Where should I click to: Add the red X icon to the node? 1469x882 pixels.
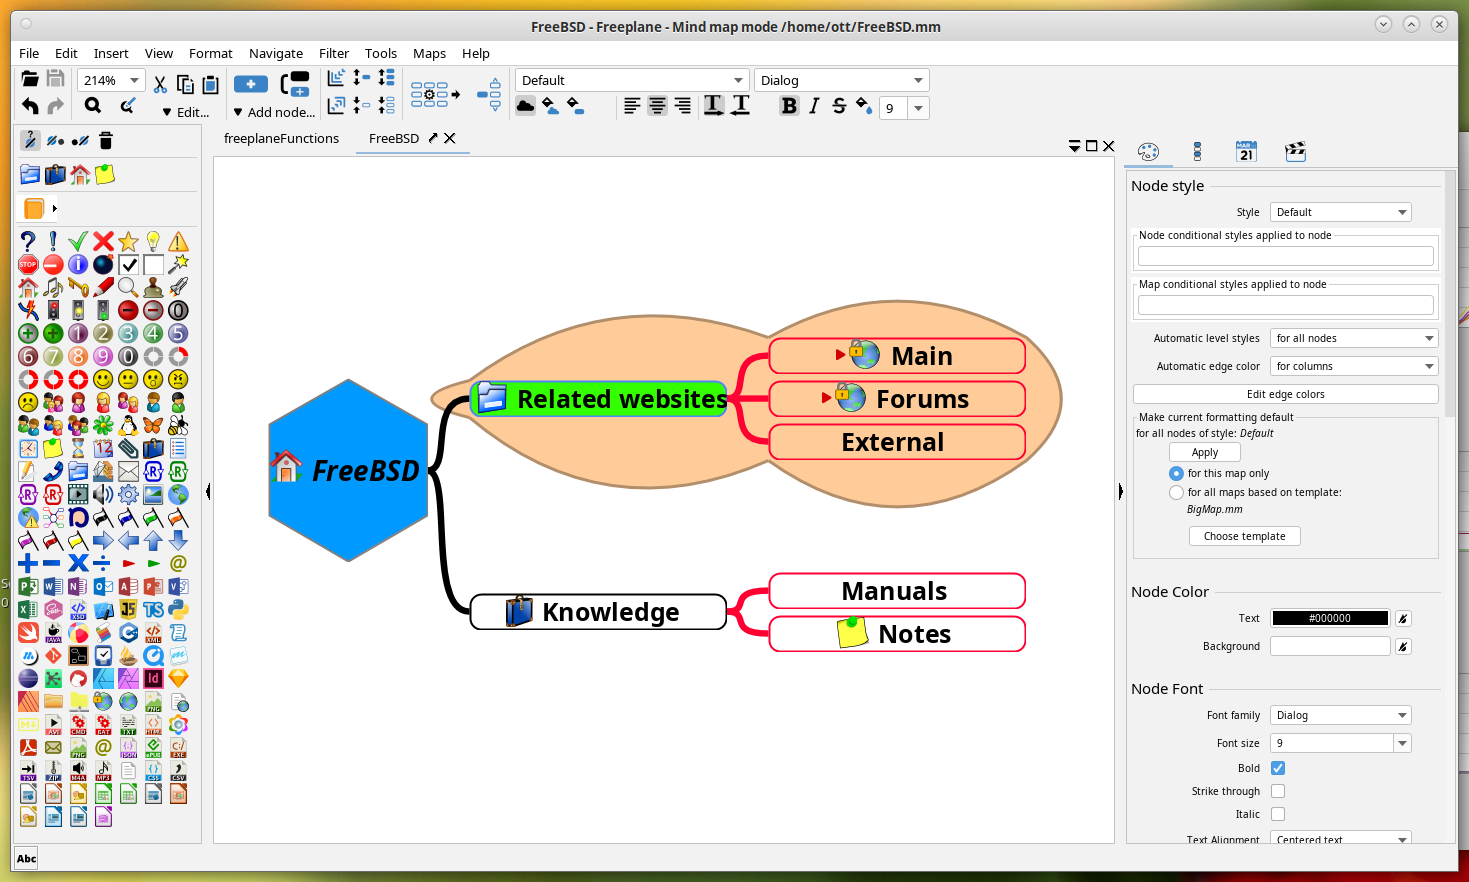click(103, 241)
